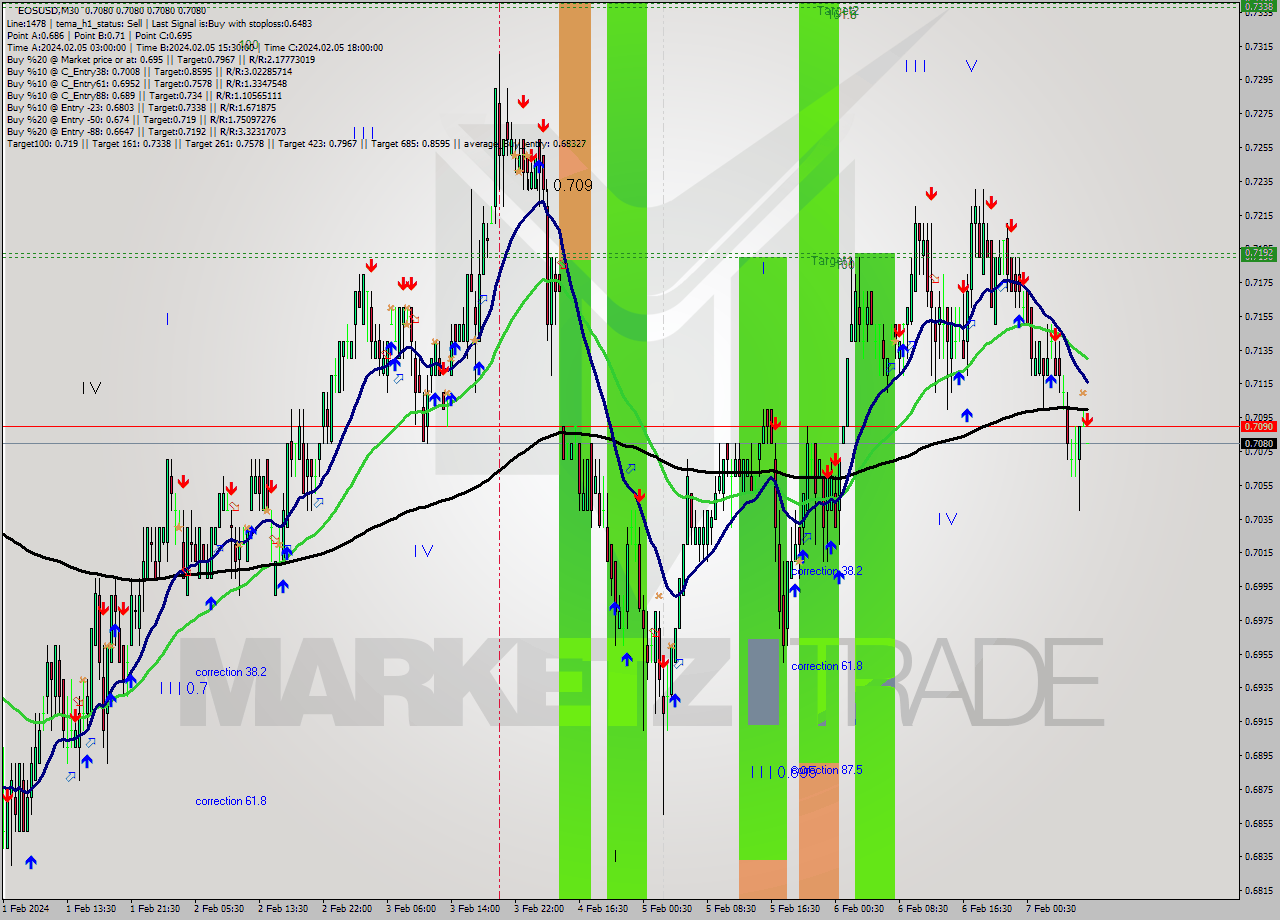
Task: Click the 0.7235 price axis label
Action: coord(1258,181)
